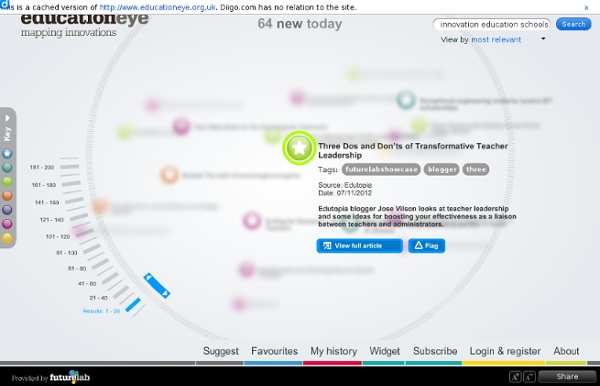The image size is (600, 386).
Task: Decrease text size icon
Action: tap(530, 377)
